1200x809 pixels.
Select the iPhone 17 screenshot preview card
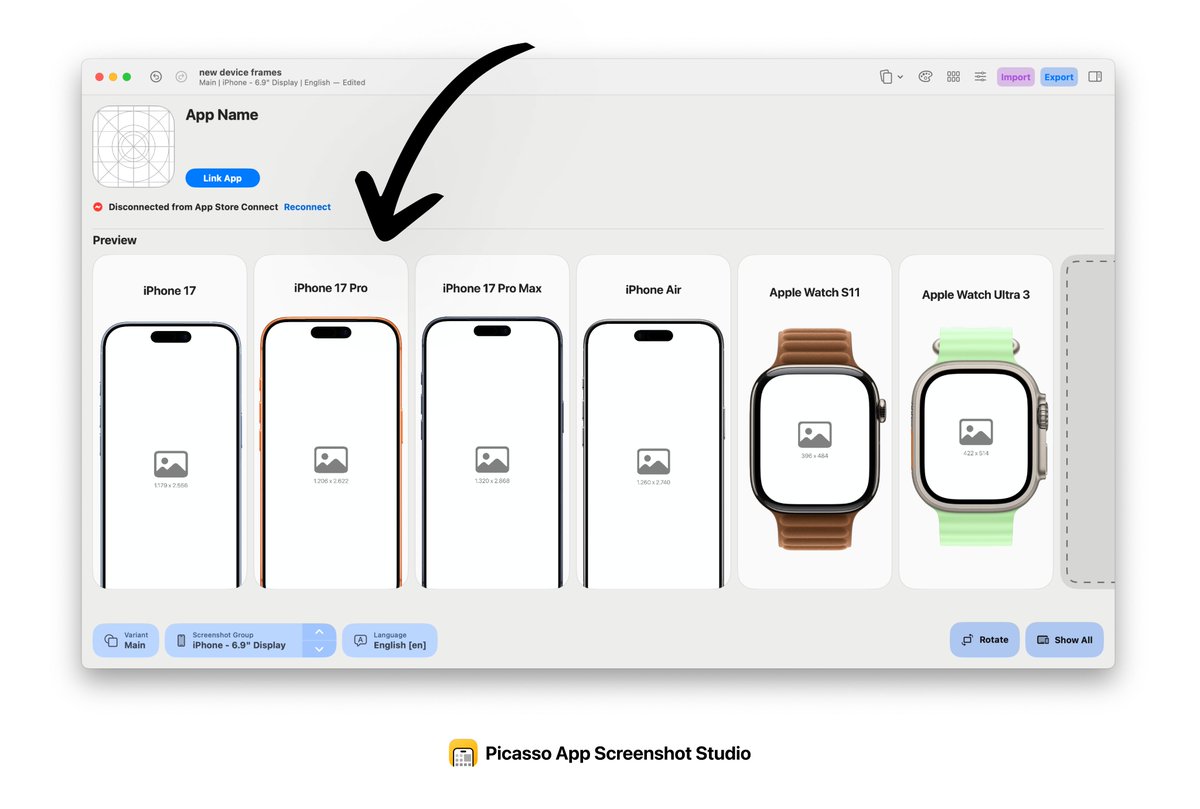coord(169,421)
